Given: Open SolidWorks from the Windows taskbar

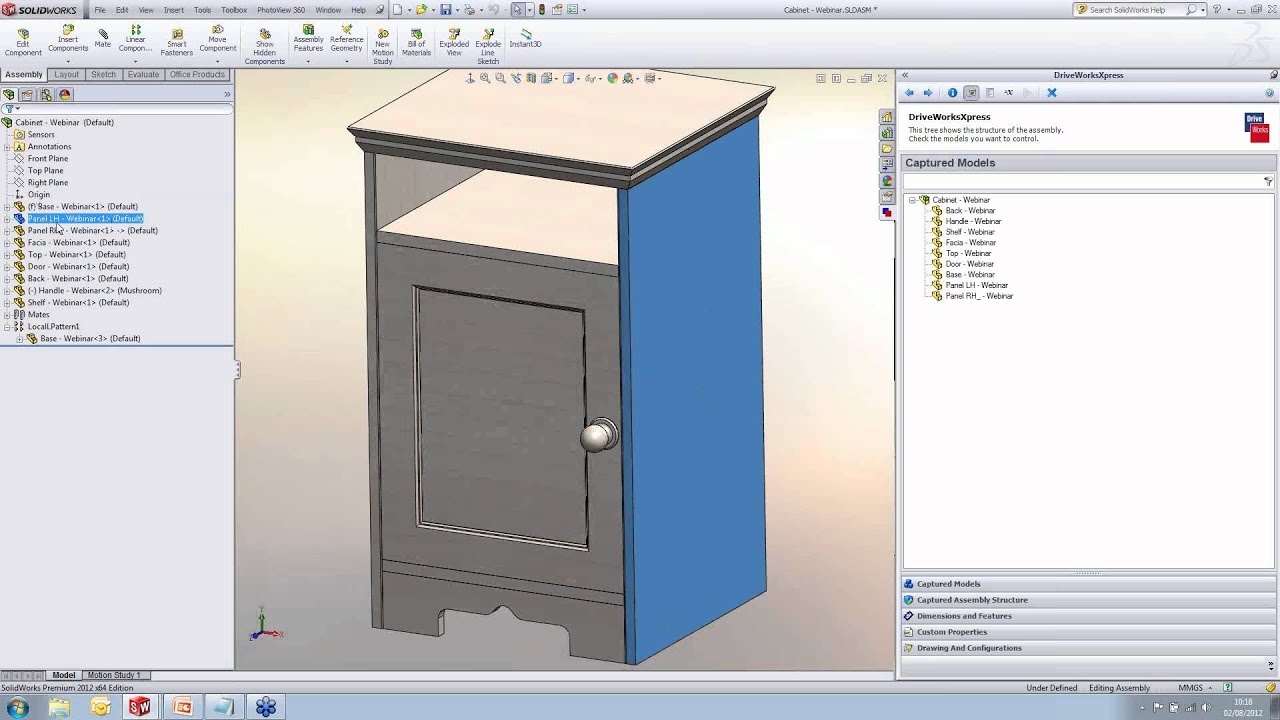Looking at the screenshot, I should point(139,707).
